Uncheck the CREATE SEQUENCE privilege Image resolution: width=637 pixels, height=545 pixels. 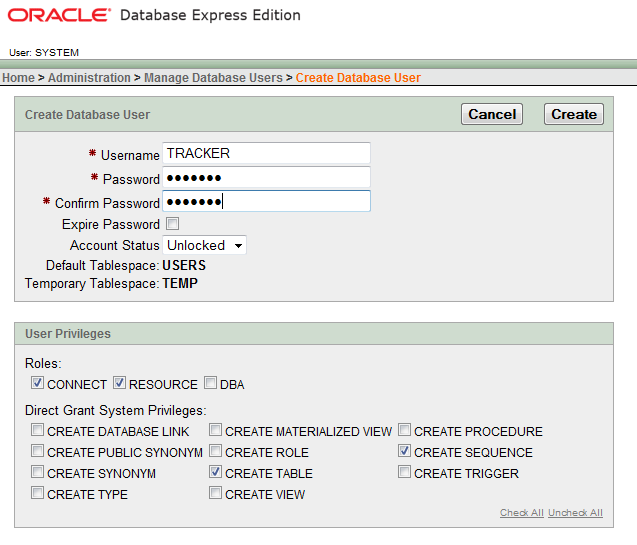click(x=405, y=452)
